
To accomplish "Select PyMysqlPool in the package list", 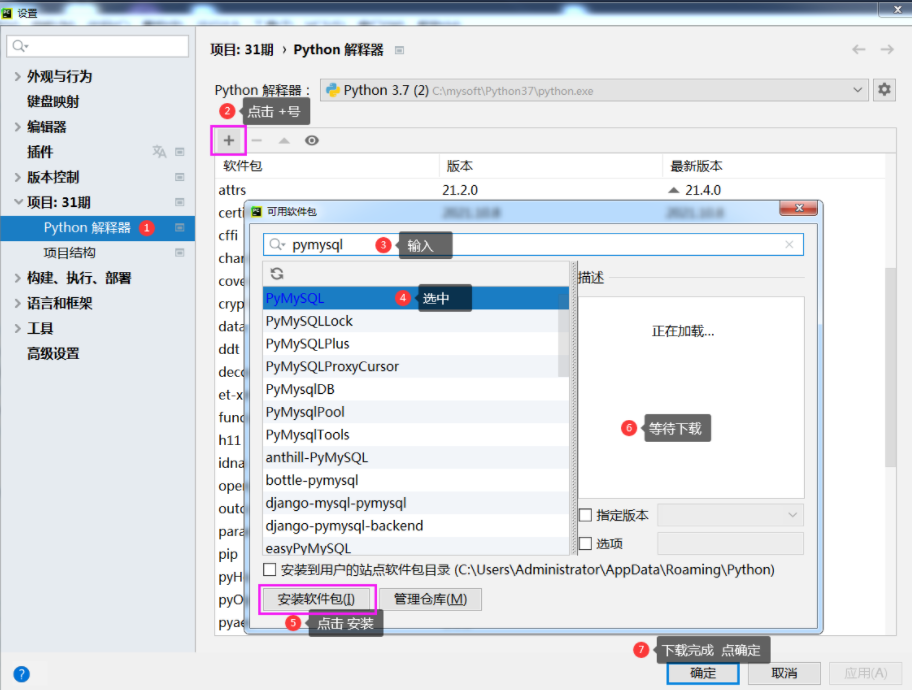I will coord(415,412).
